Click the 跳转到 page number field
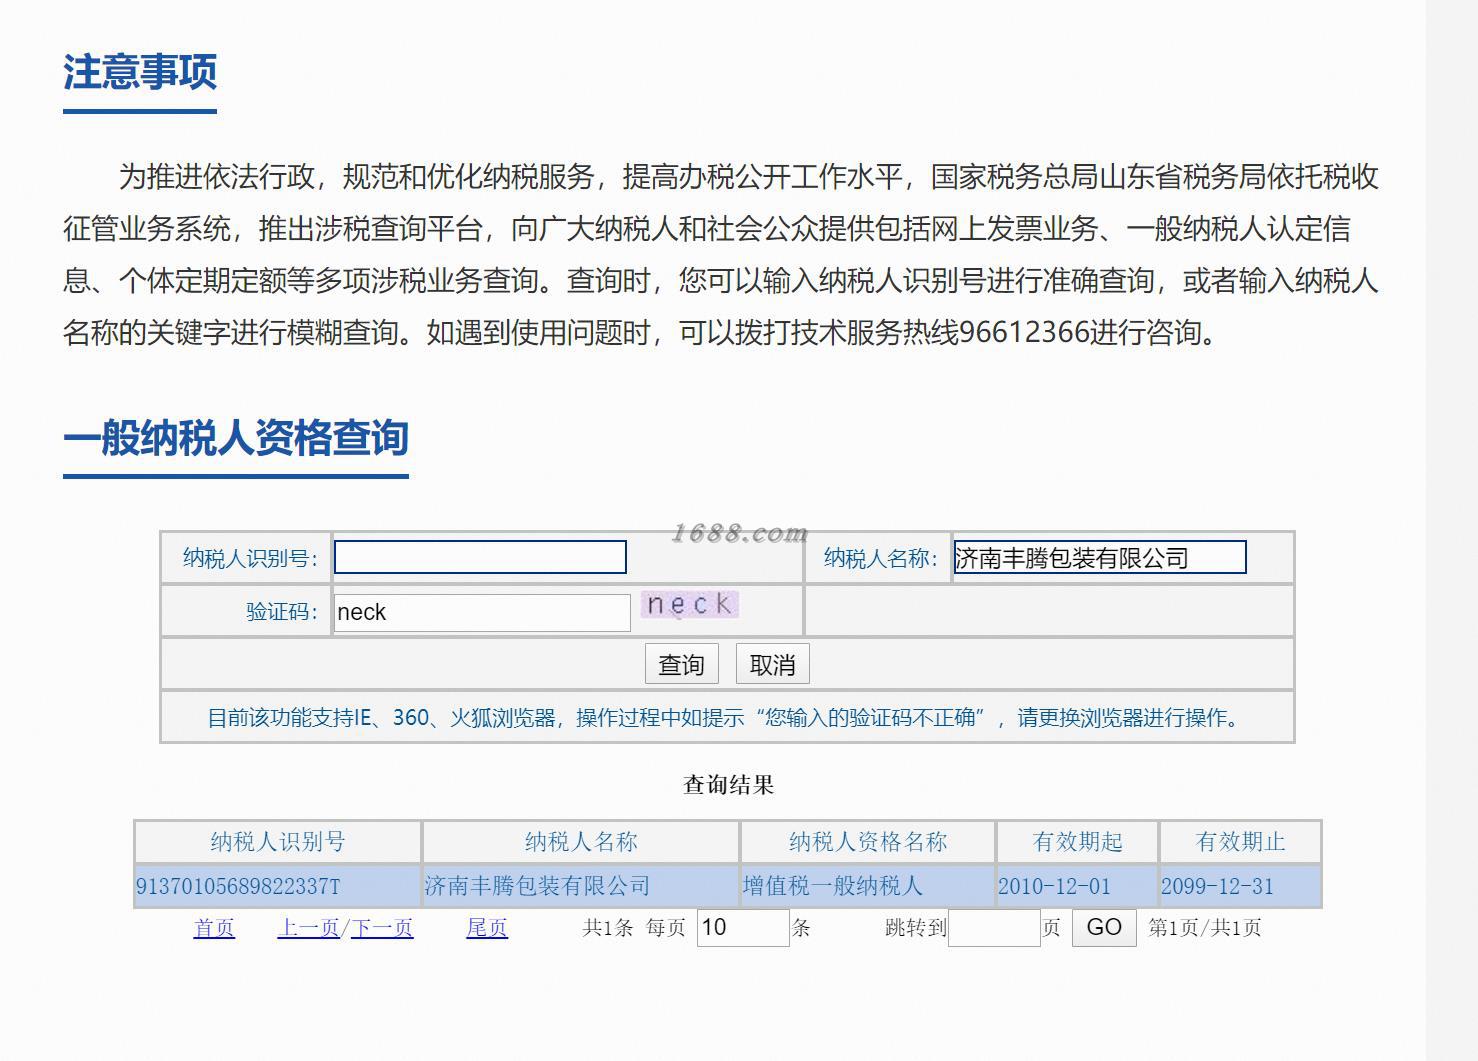This screenshot has height=1061, width=1478. 994,928
